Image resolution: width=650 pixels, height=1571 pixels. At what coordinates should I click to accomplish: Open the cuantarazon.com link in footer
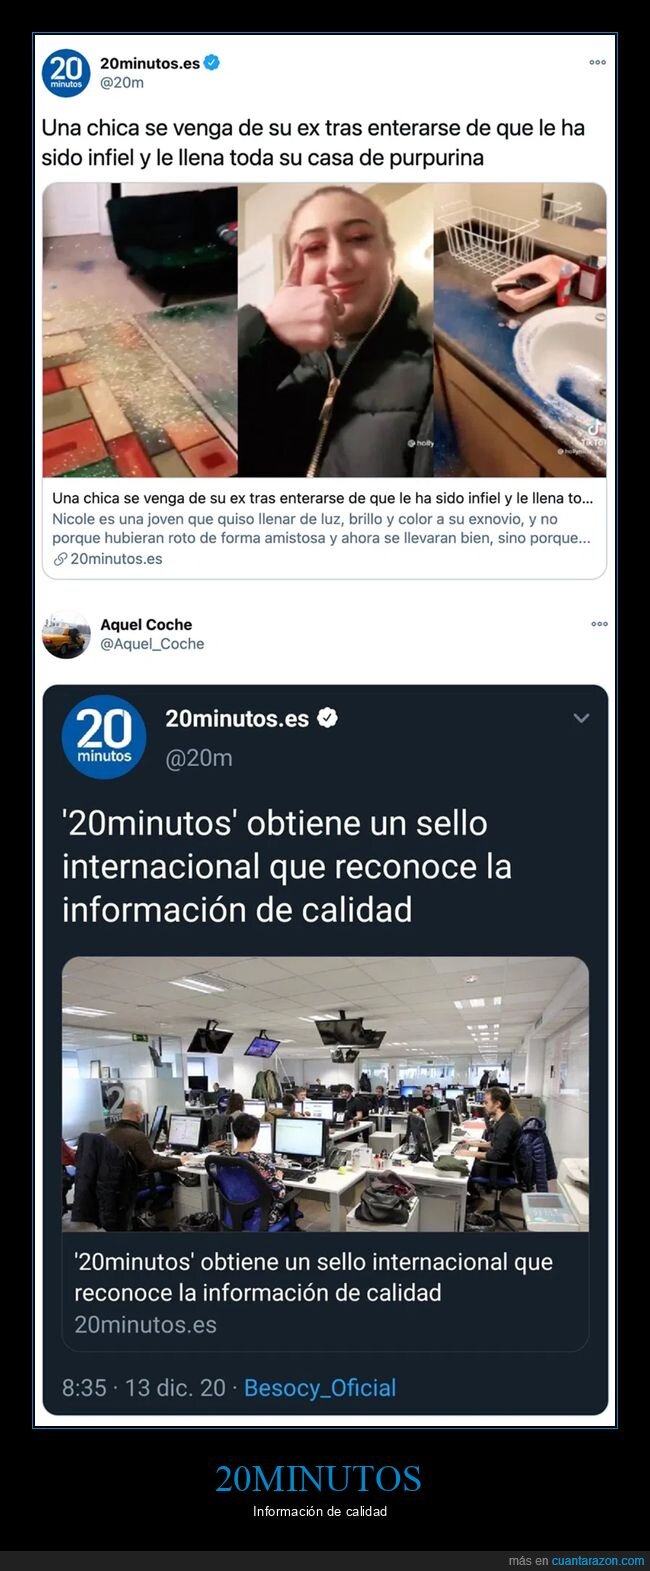(598, 1561)
